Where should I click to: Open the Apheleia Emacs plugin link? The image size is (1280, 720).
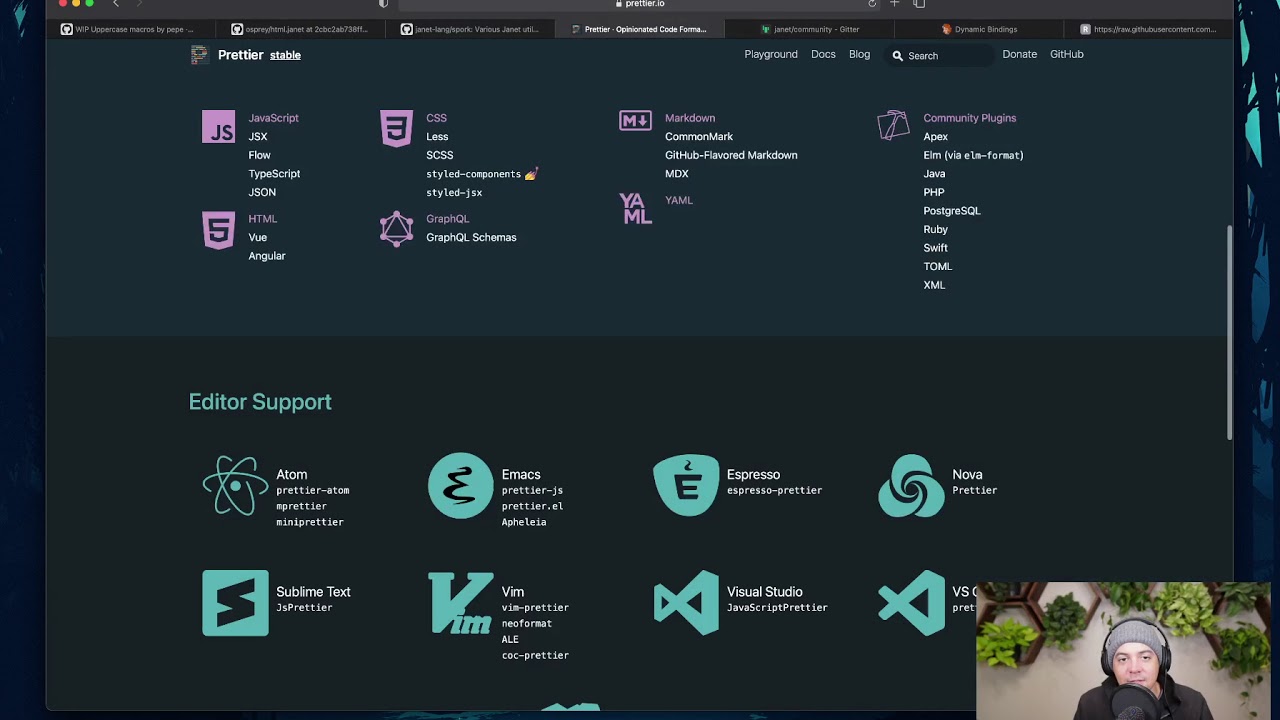point(524,522)
